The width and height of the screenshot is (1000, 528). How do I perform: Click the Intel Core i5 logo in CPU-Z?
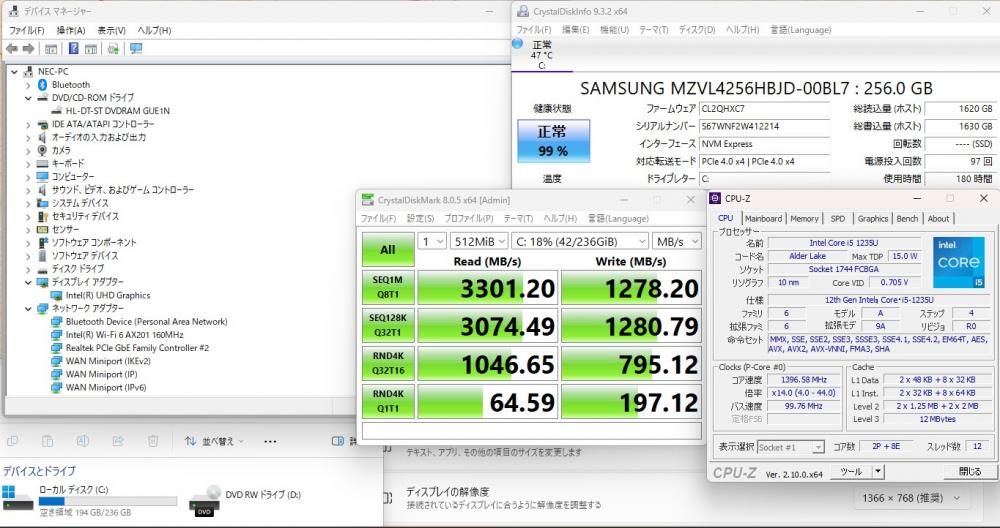959,262
